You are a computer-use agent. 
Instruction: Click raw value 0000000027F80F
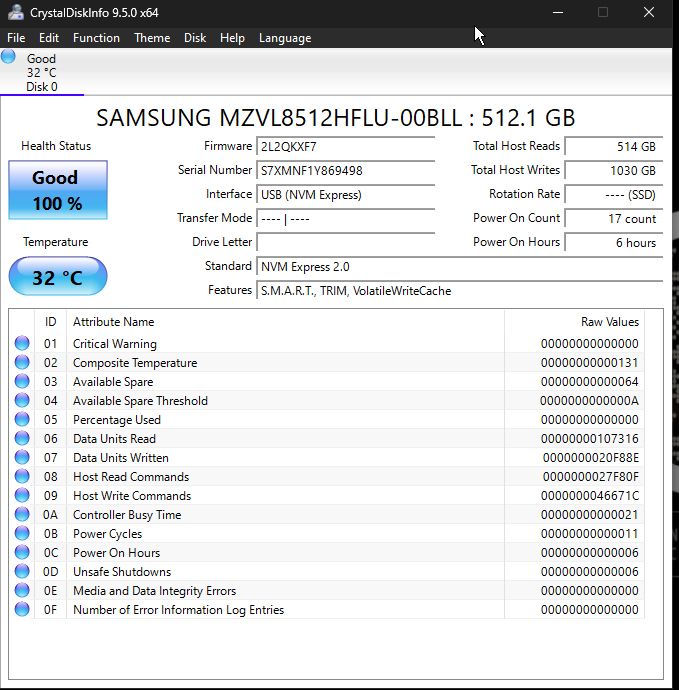tap(591, 477)
